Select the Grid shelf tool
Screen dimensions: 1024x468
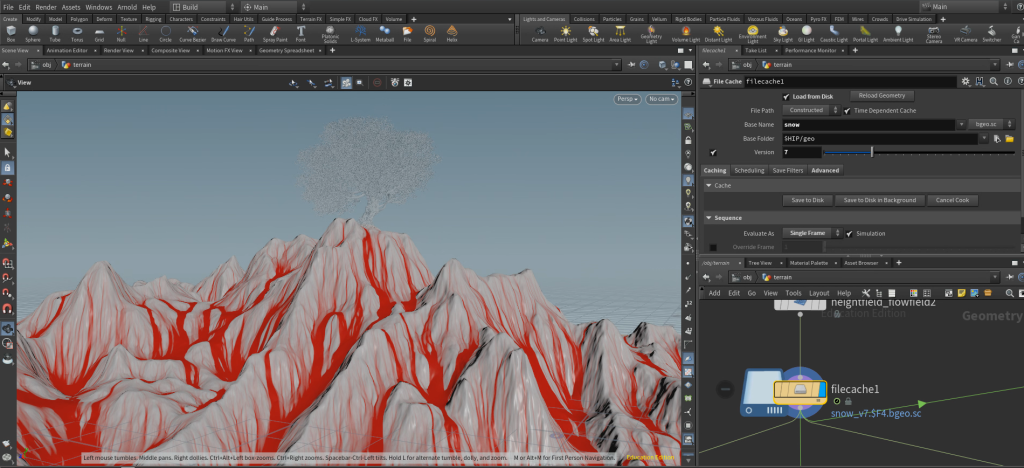click(99, 33)
